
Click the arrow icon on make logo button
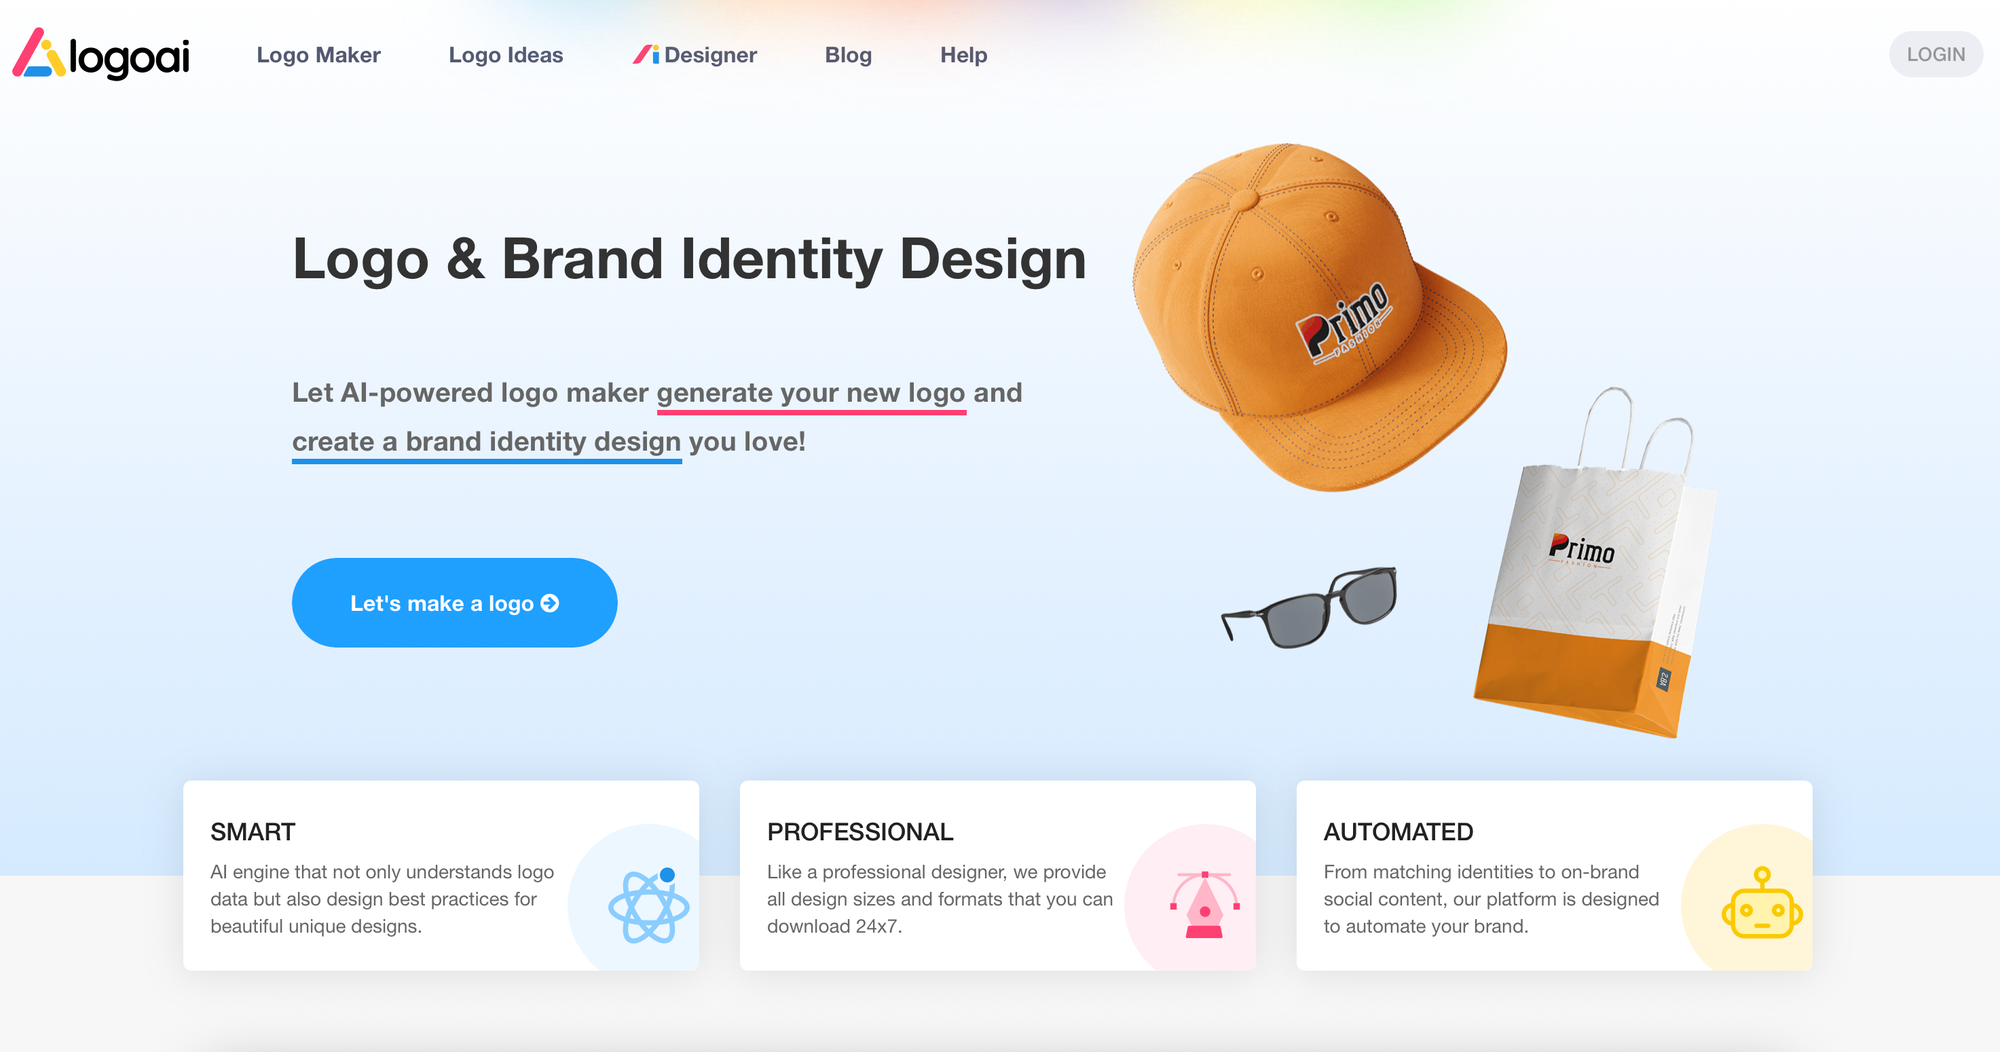[550, 603]
